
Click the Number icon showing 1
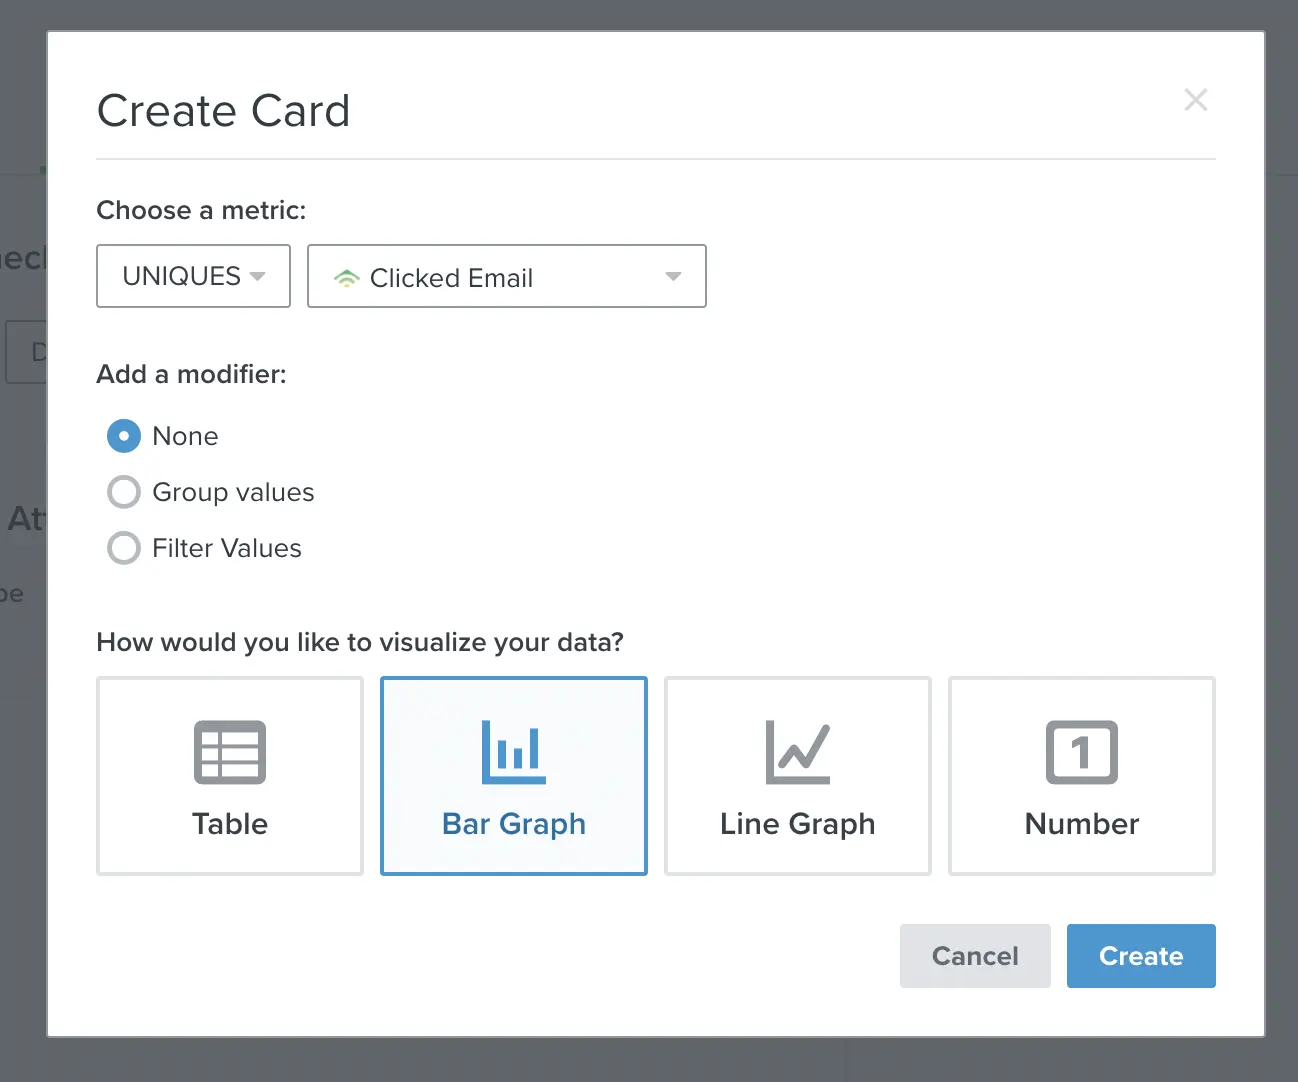coord(1082,752)
